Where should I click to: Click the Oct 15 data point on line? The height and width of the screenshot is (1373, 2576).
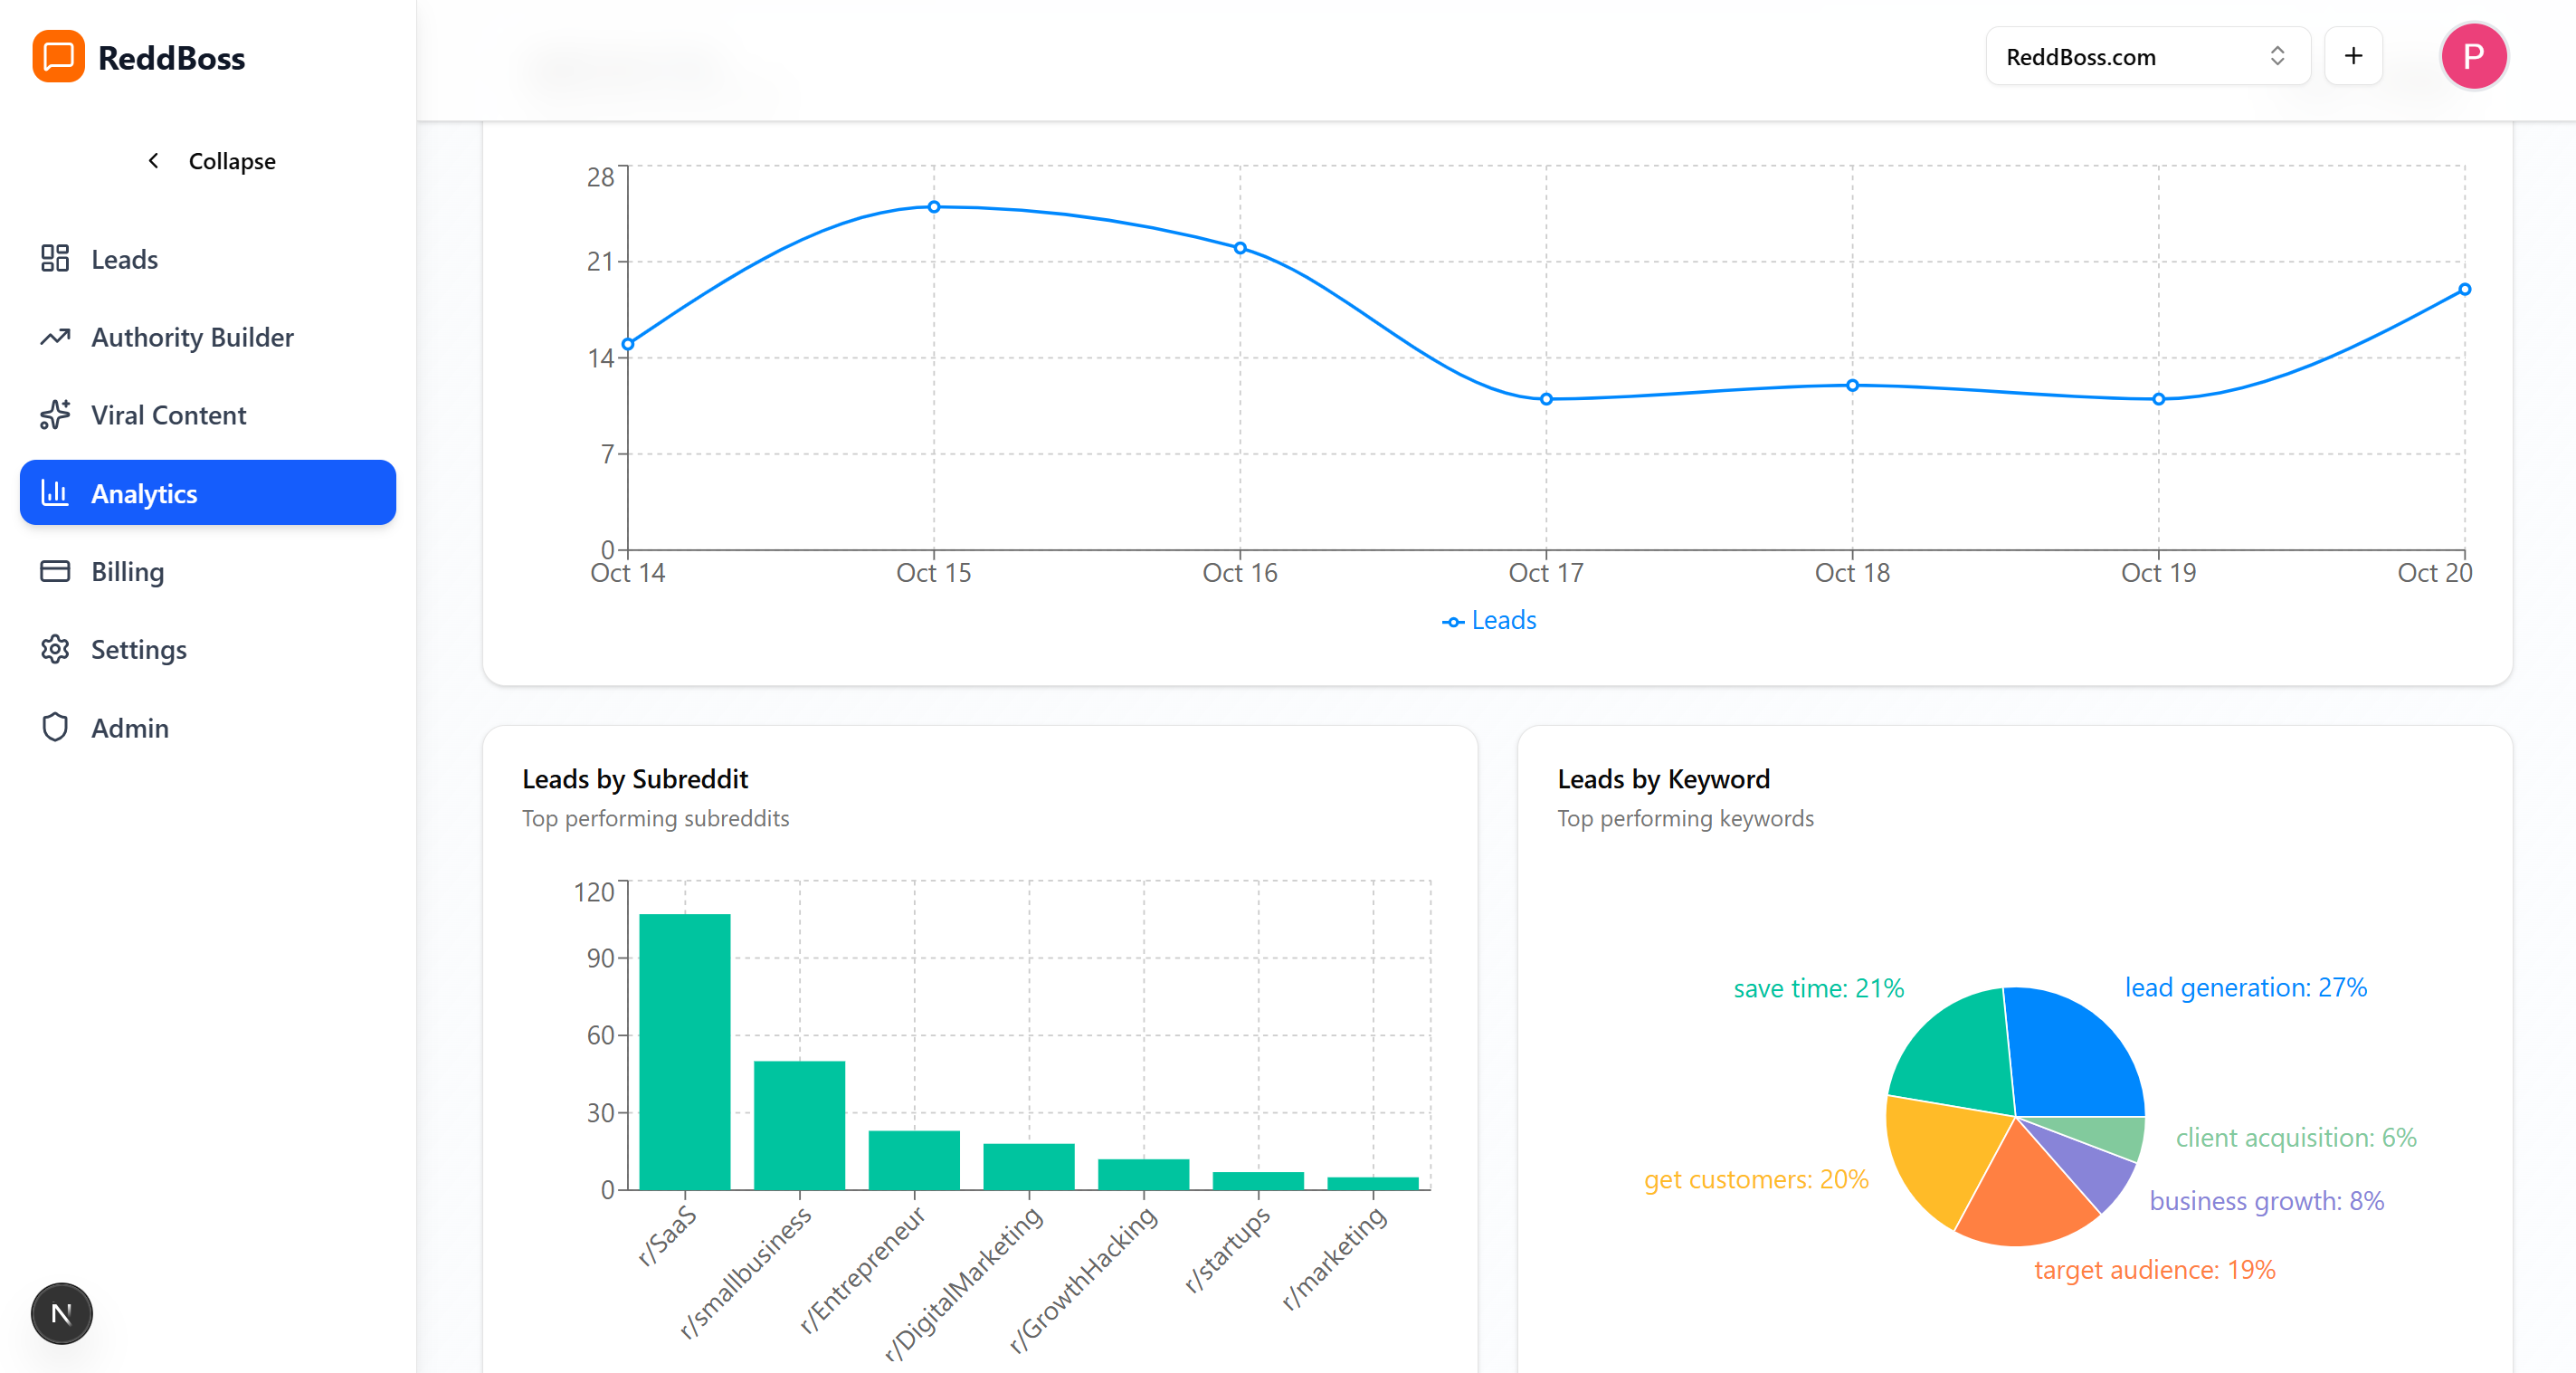934,207
